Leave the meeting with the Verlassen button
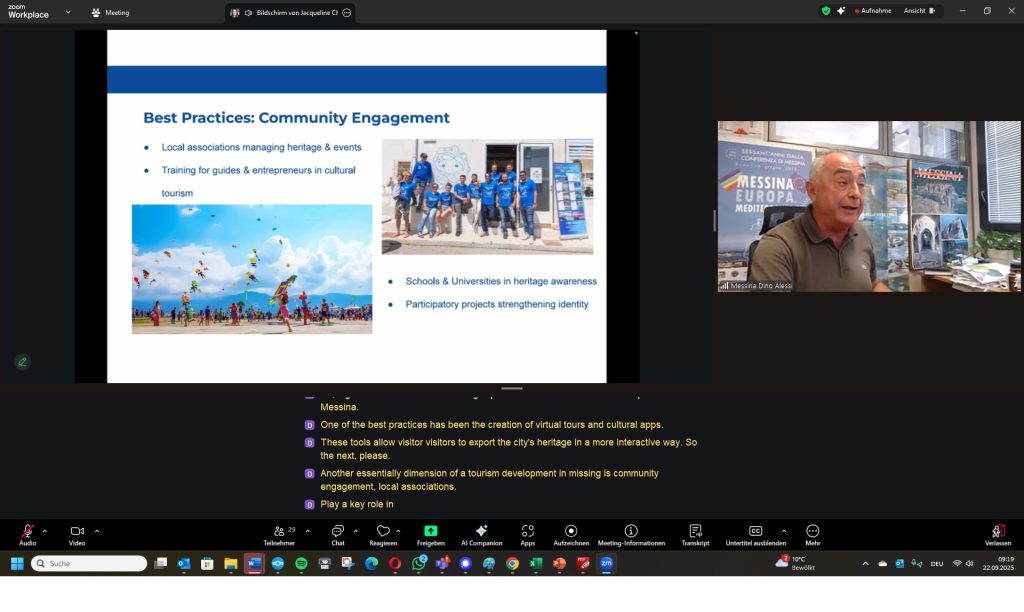 click(997, 531)
